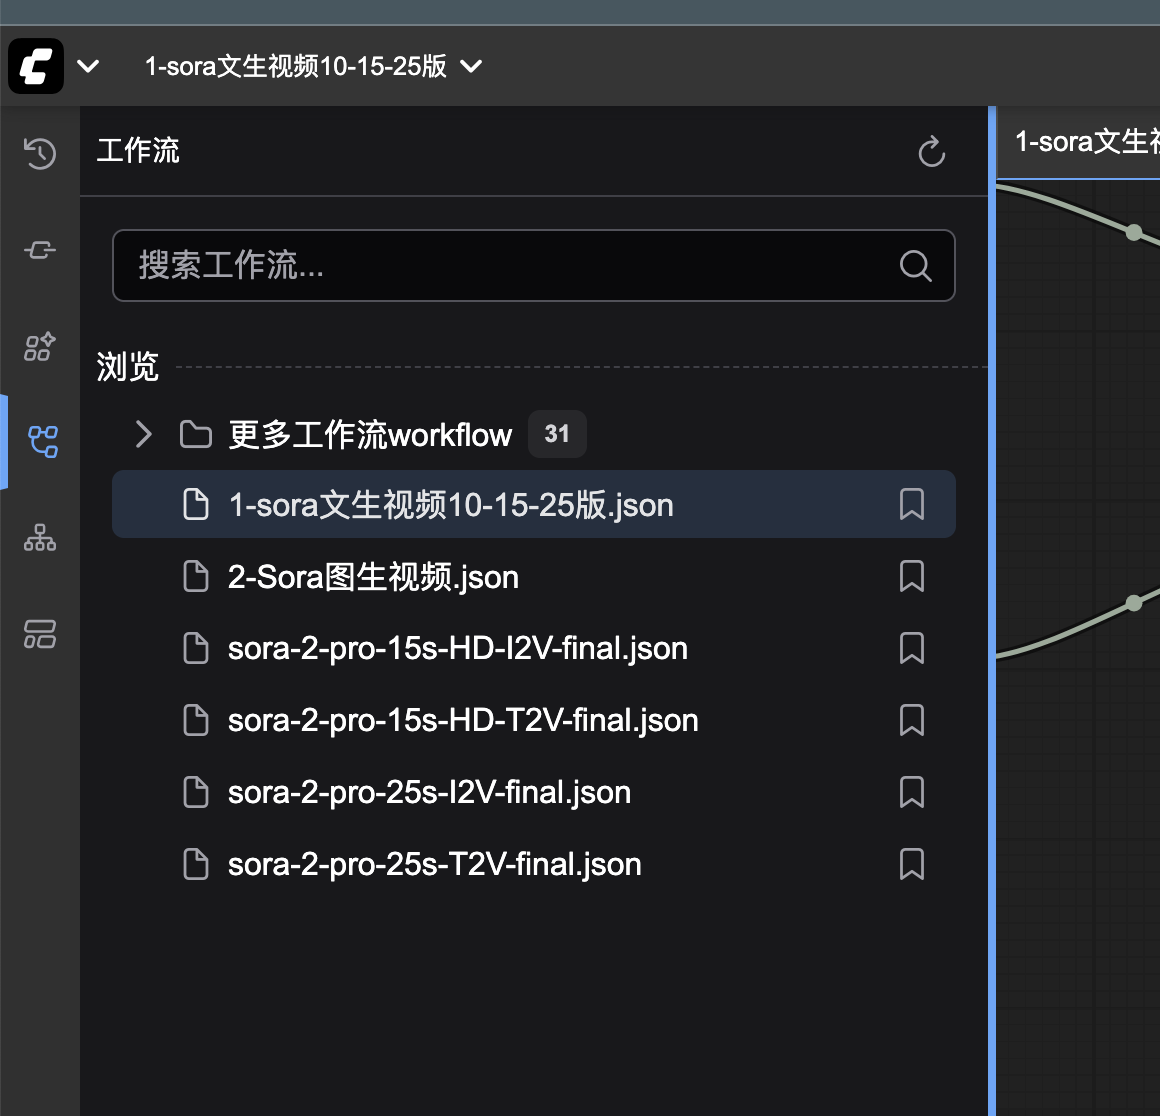
Task: Refresh the workflow list
Action: coord(931,152)
